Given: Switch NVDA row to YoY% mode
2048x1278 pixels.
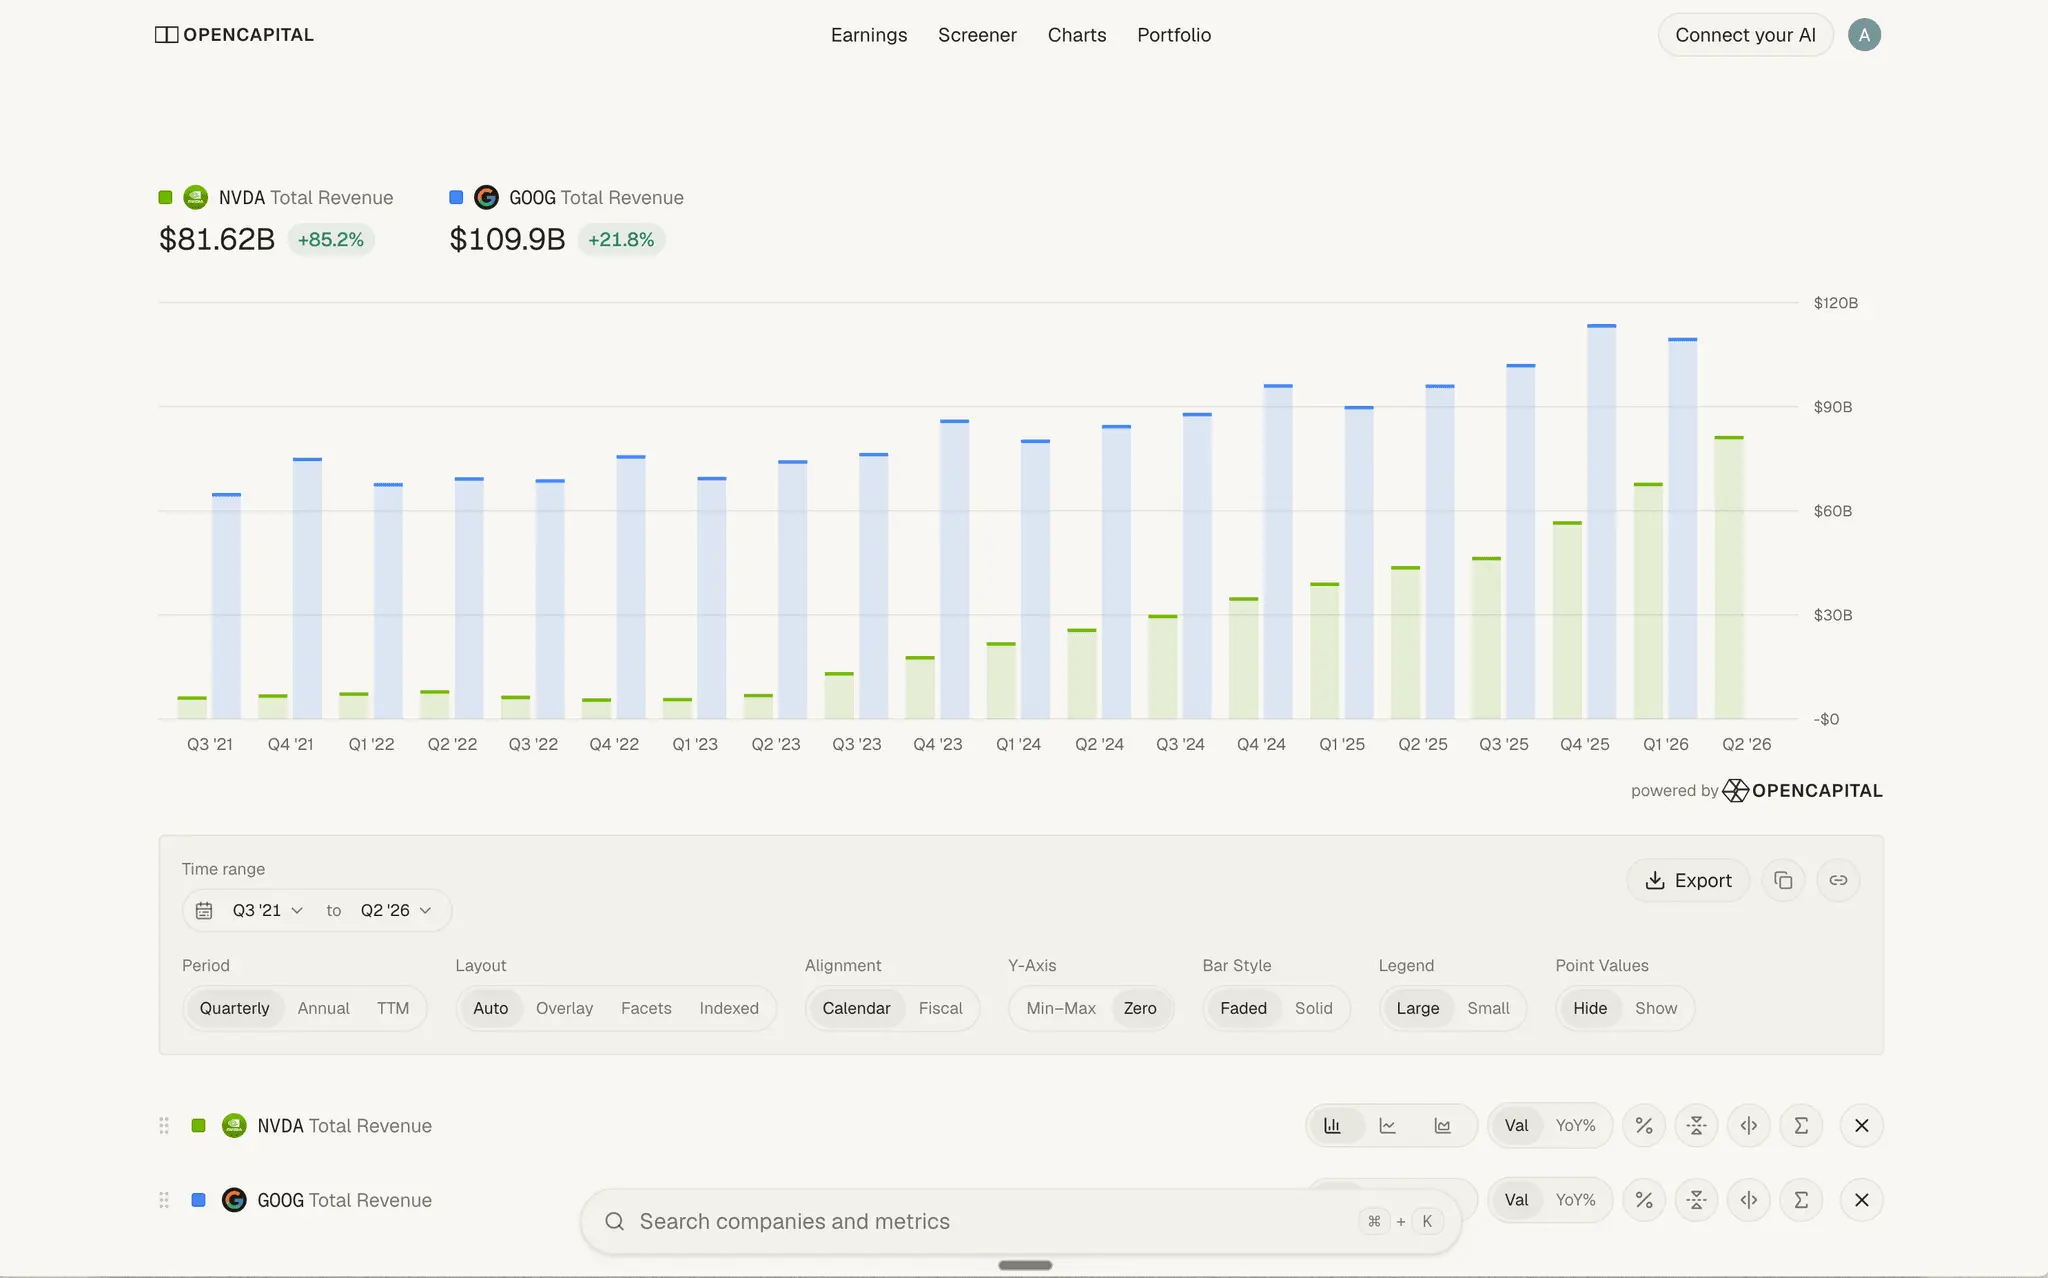Looking at the screenshot, I should tap(1575, 1125).
